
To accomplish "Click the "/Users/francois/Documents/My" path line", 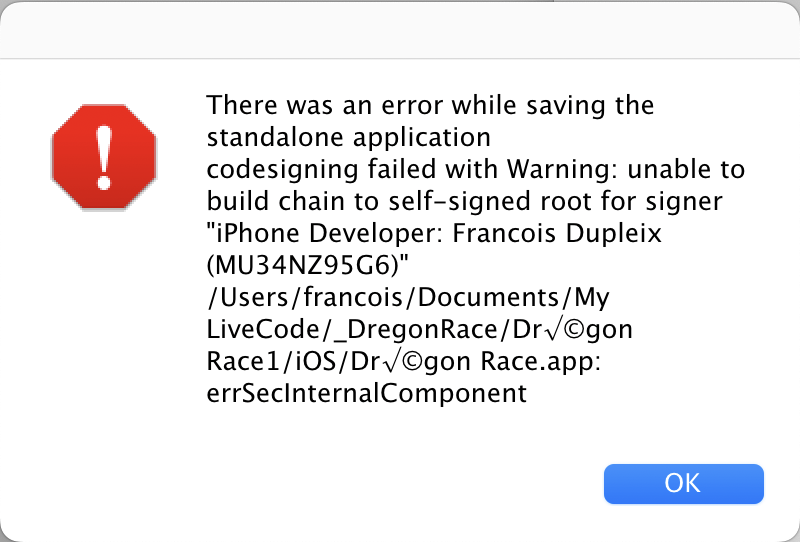I will click(x=407, y=298).
